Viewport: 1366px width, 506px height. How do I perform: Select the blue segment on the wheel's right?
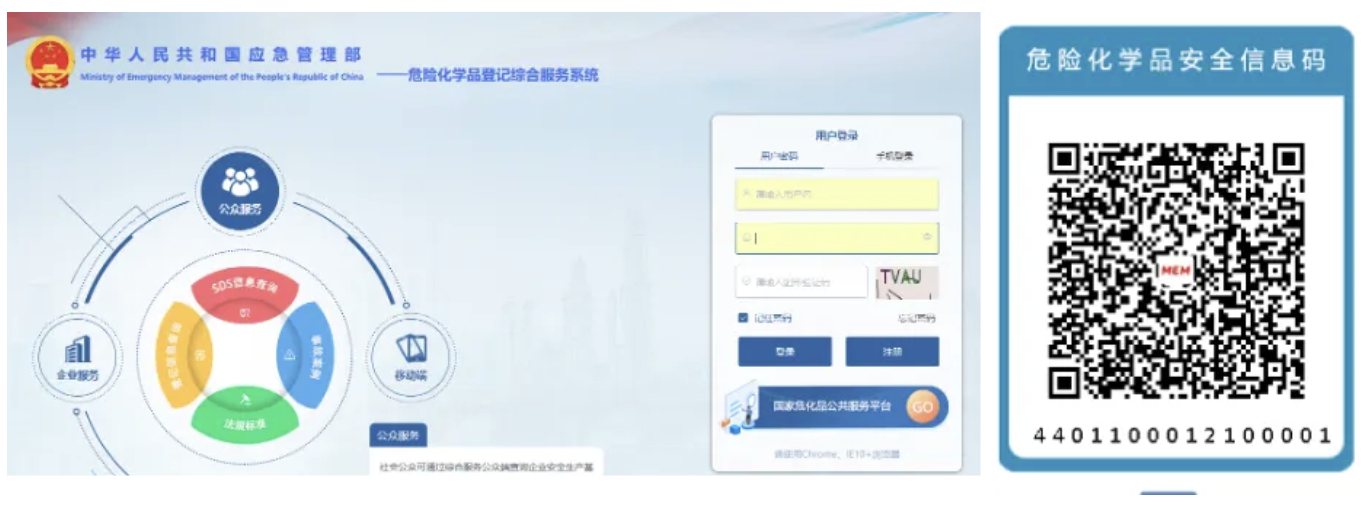pos(304,353)
